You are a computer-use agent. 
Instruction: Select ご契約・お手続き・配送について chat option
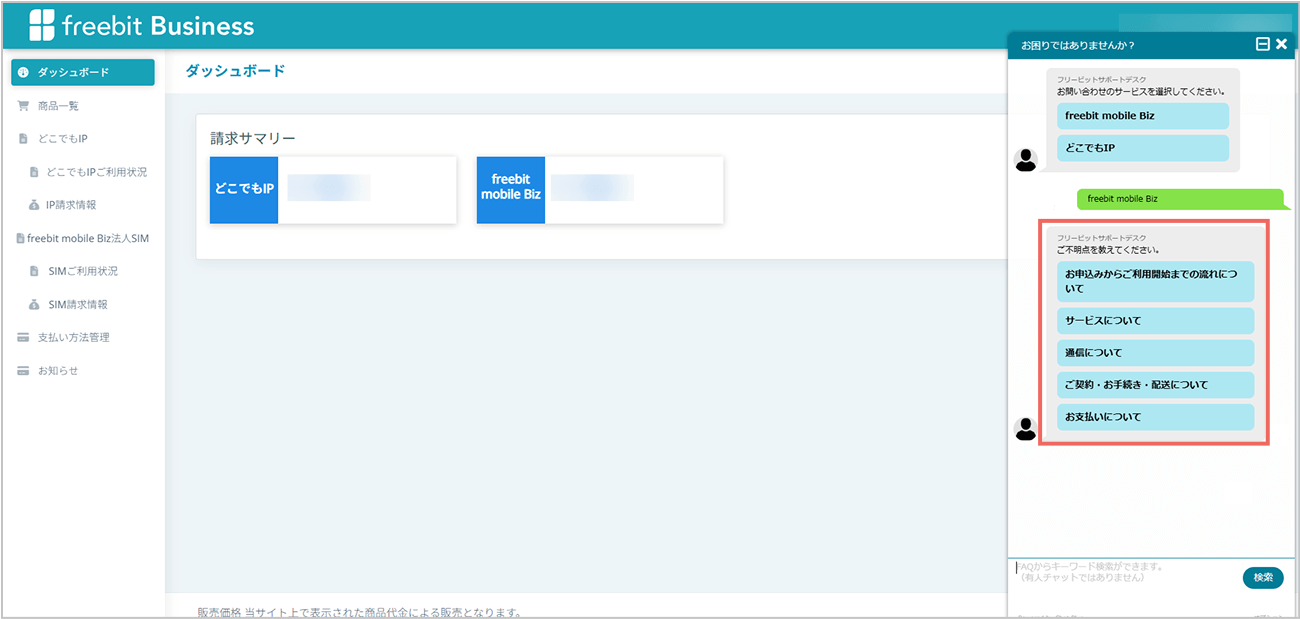(1155, 385)
